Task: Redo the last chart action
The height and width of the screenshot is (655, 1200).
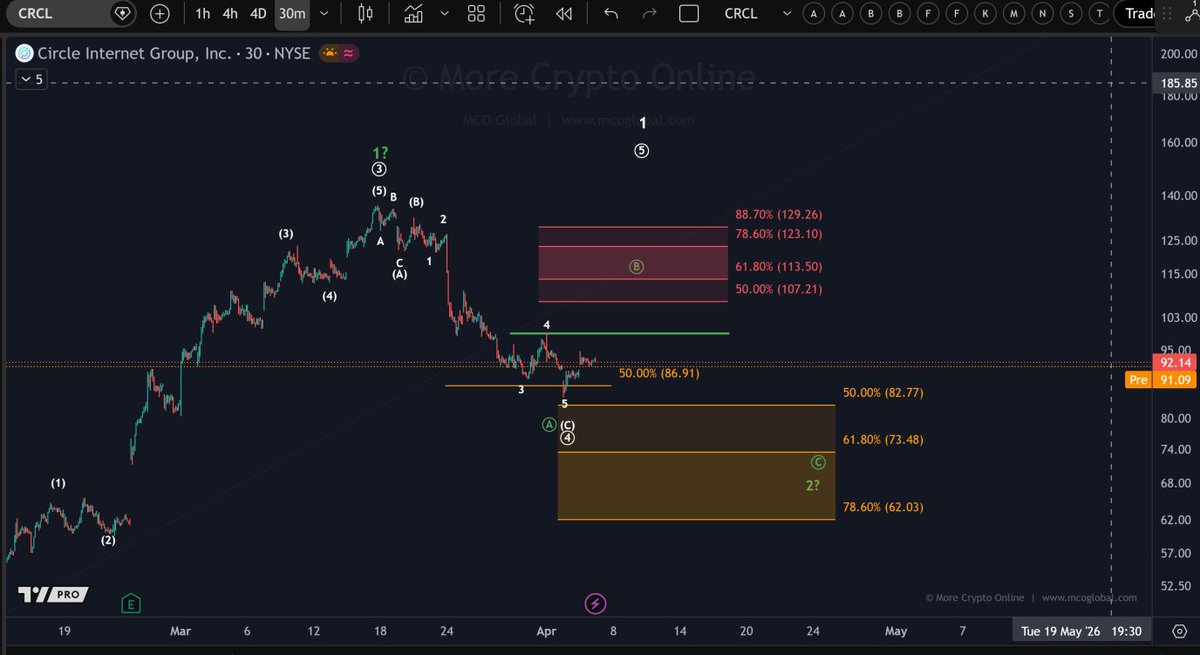Action: tap(649, 14)
